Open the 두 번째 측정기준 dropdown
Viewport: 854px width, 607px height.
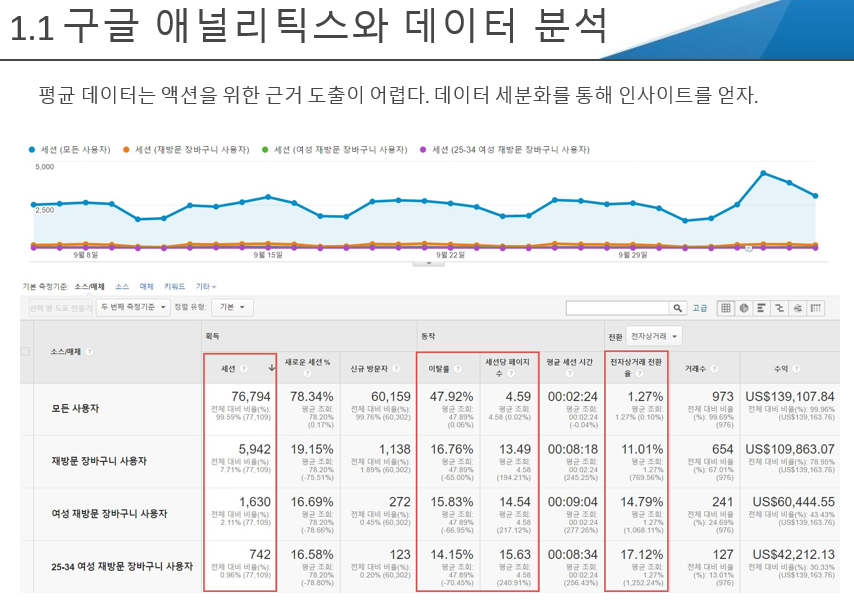[x=133, y=307]
